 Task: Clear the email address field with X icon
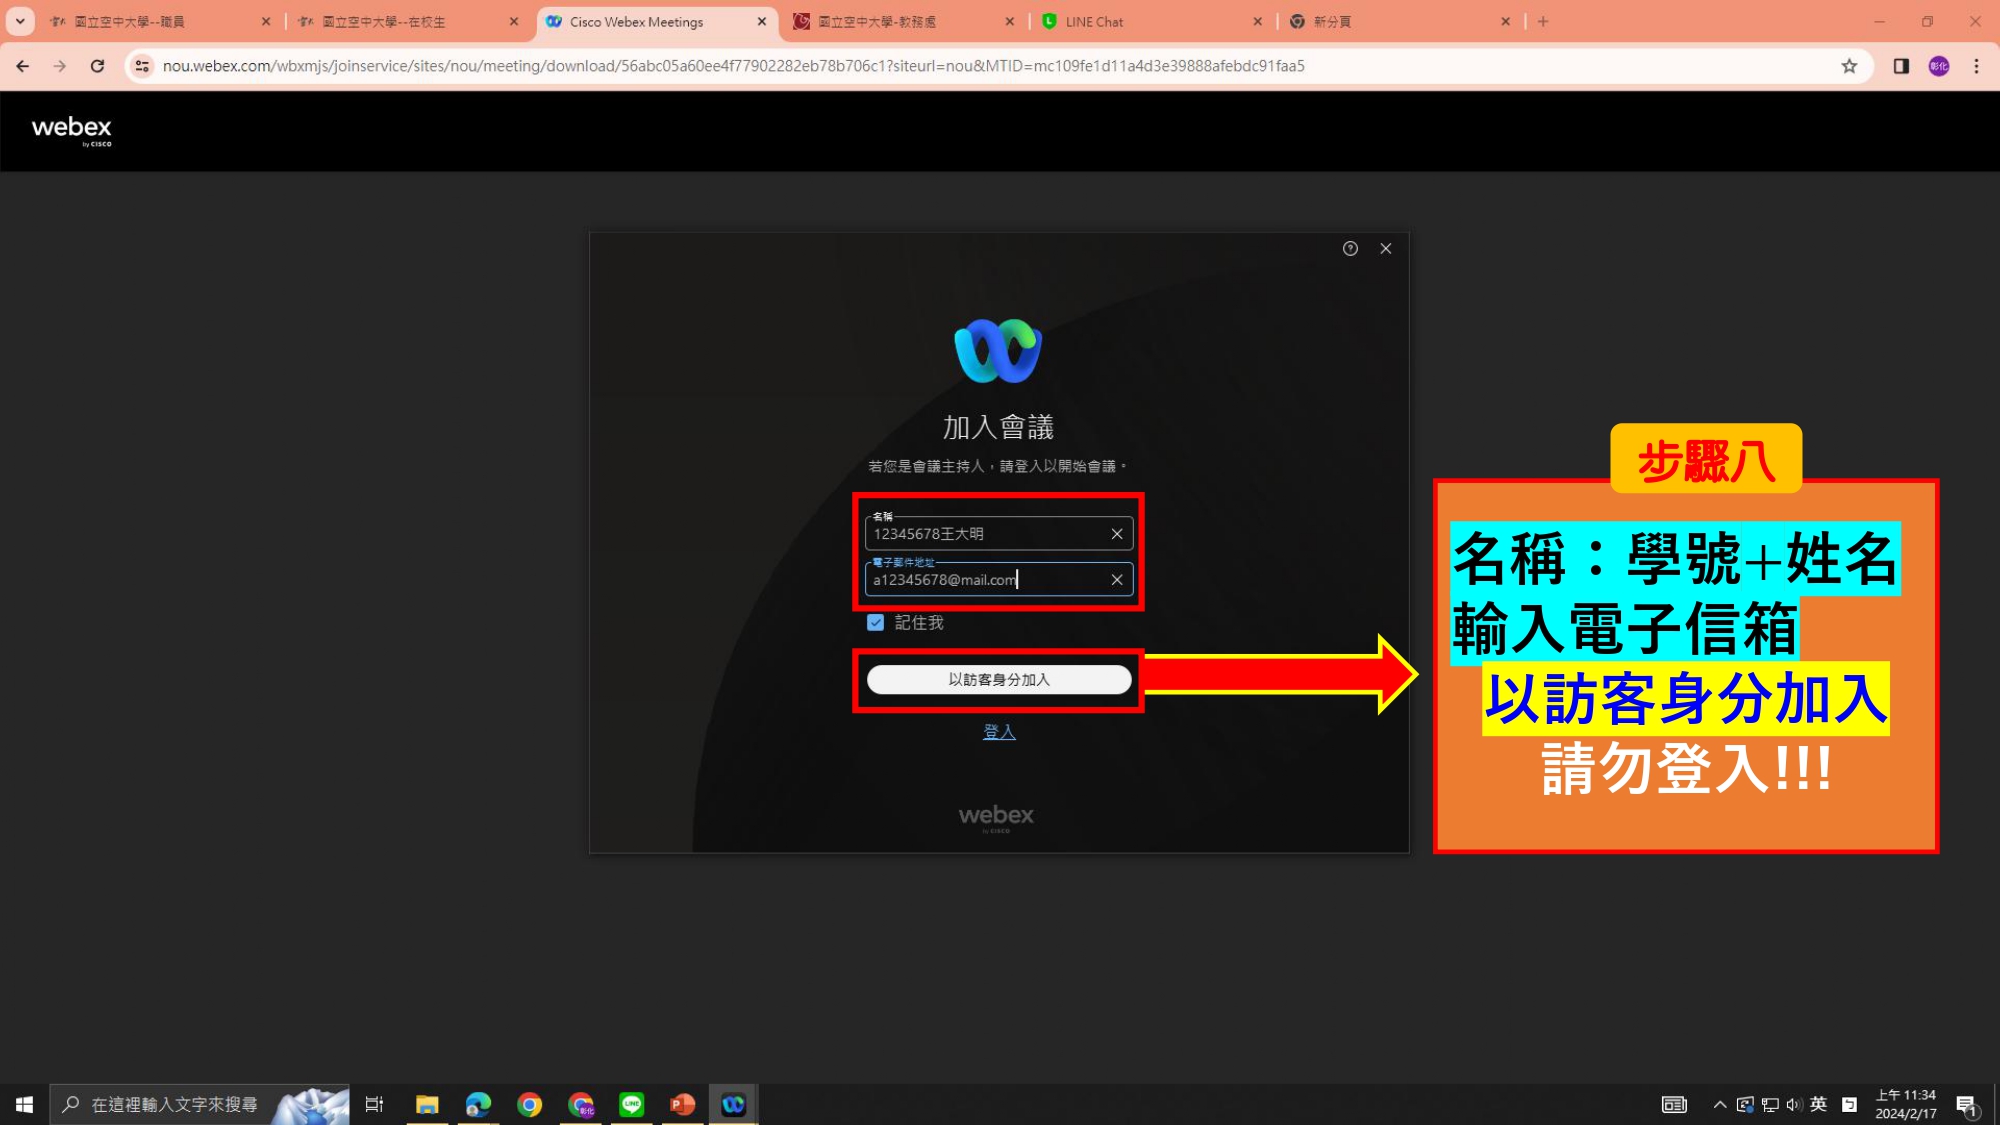[1117, 580]
